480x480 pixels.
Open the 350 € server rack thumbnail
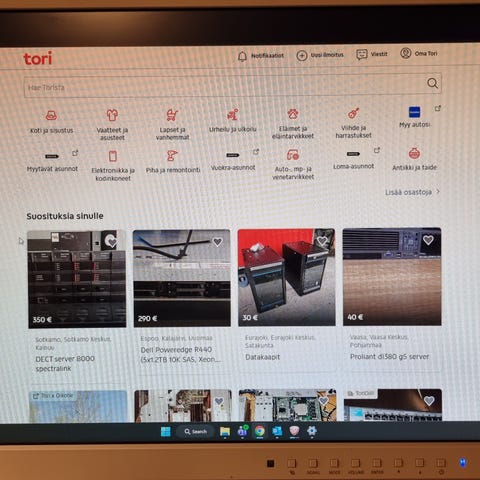[x=77, y=279]
